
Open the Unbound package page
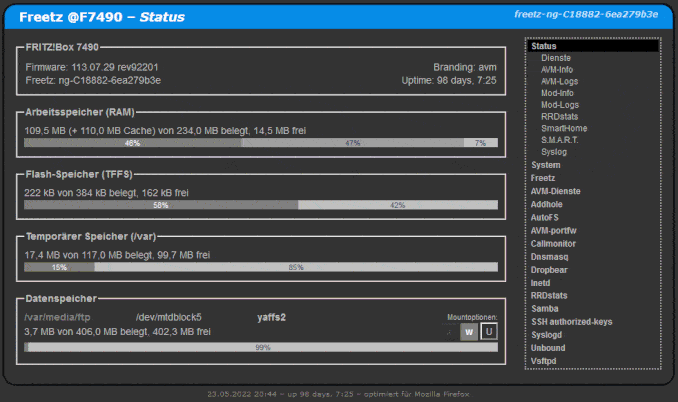(x=548, y=348)
